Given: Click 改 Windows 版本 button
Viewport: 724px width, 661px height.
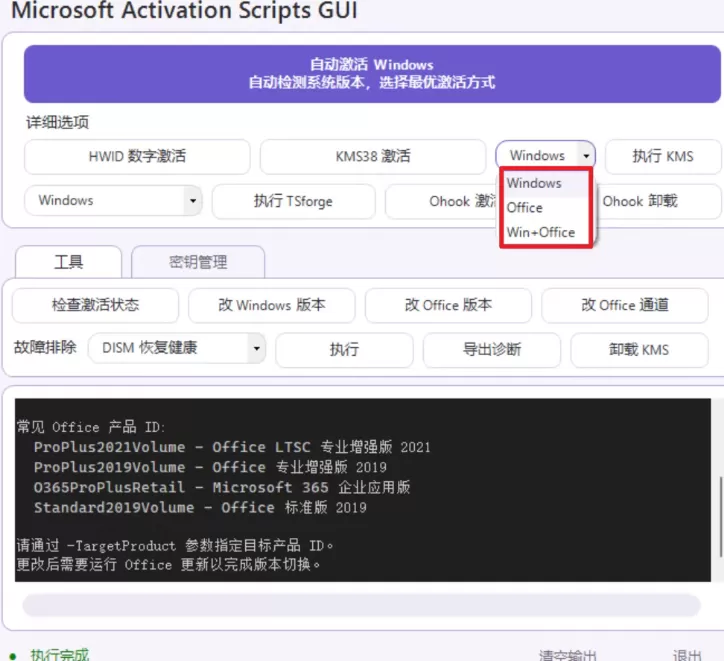Looking at the screenshot, I should (272, 305).
